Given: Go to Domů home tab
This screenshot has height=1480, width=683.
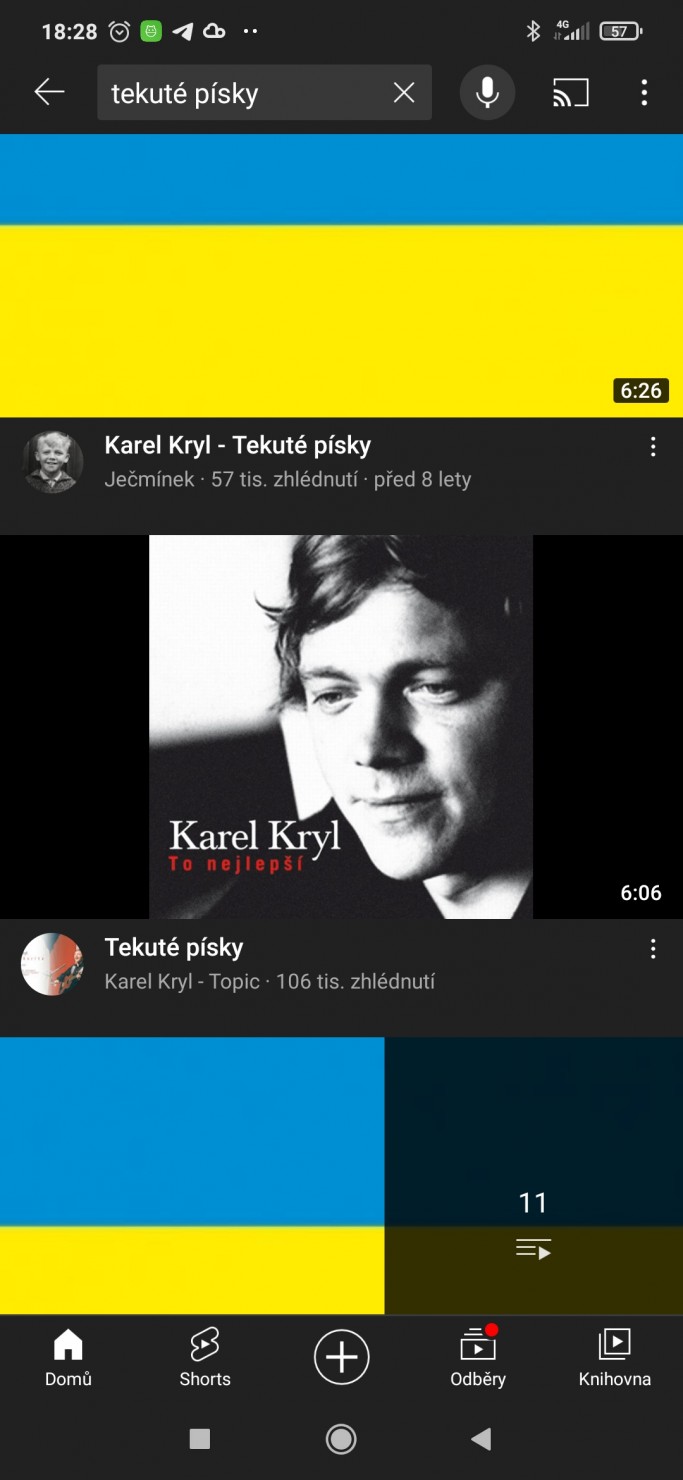Looking at the screenshot, I should [x=68, y=1358].
